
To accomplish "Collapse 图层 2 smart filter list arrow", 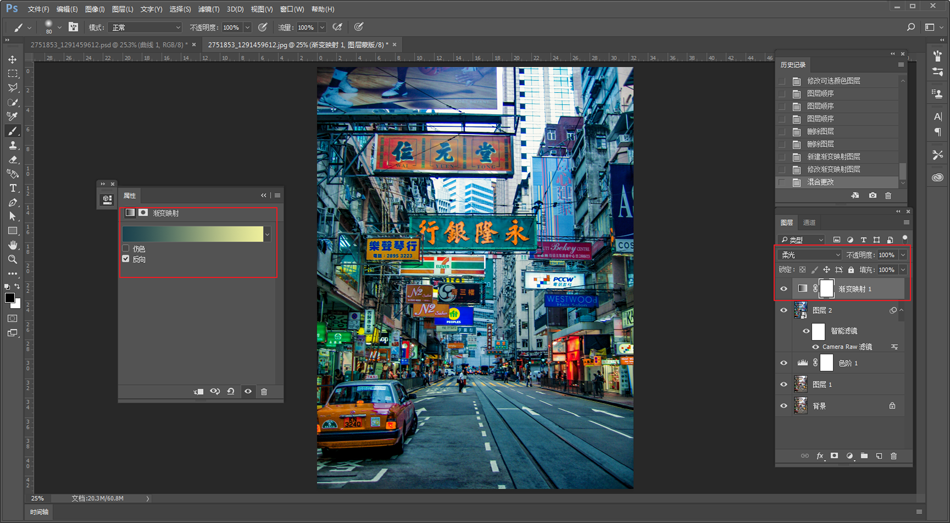I will [x=901, y=310].
